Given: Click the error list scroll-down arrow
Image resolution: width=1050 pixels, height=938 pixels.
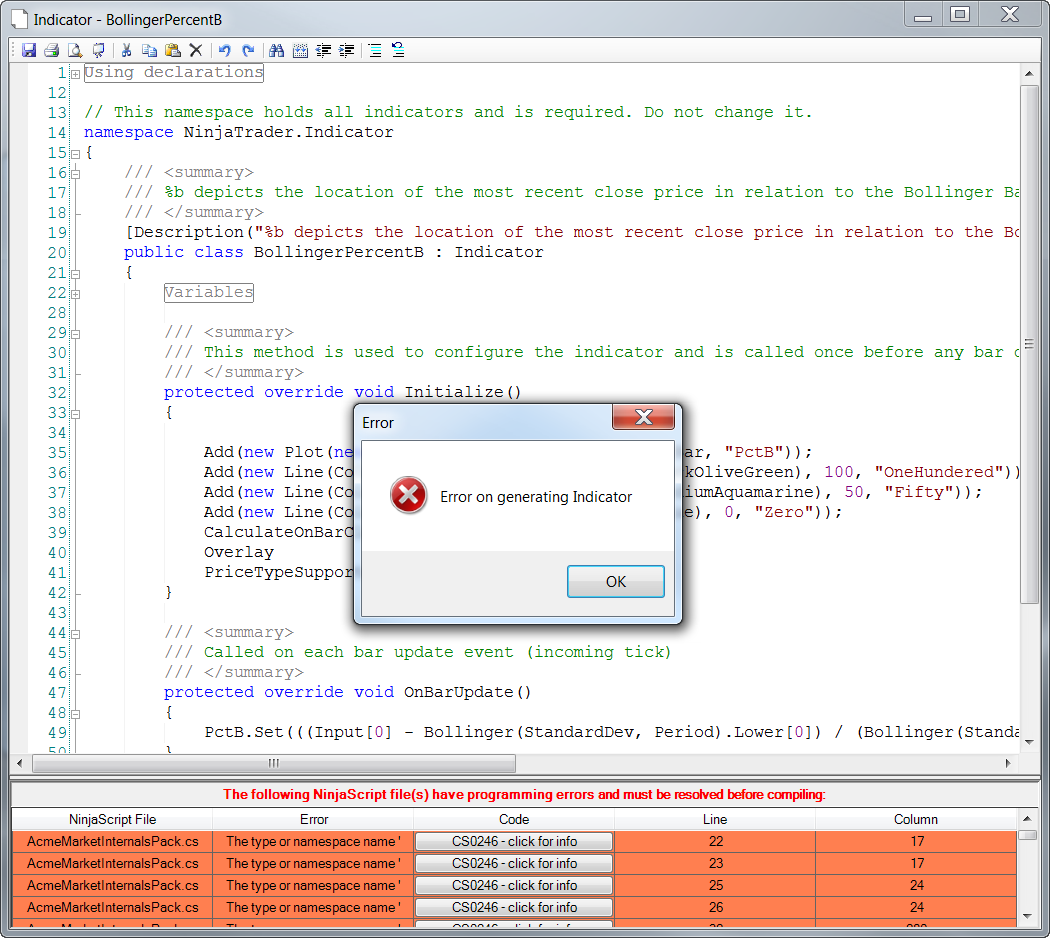Looking at the screenshot, I should pyautogui.click(x=1027, y=917).
